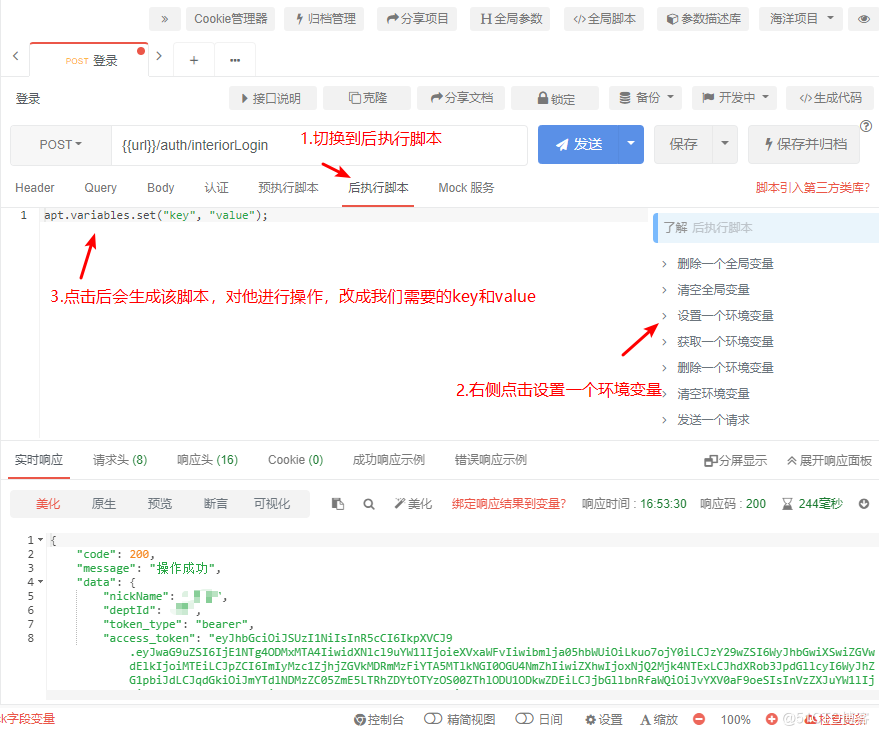Download response with the down-arrow icon
This screenshot has height=735, width=879.
click(x=864, y=504)
